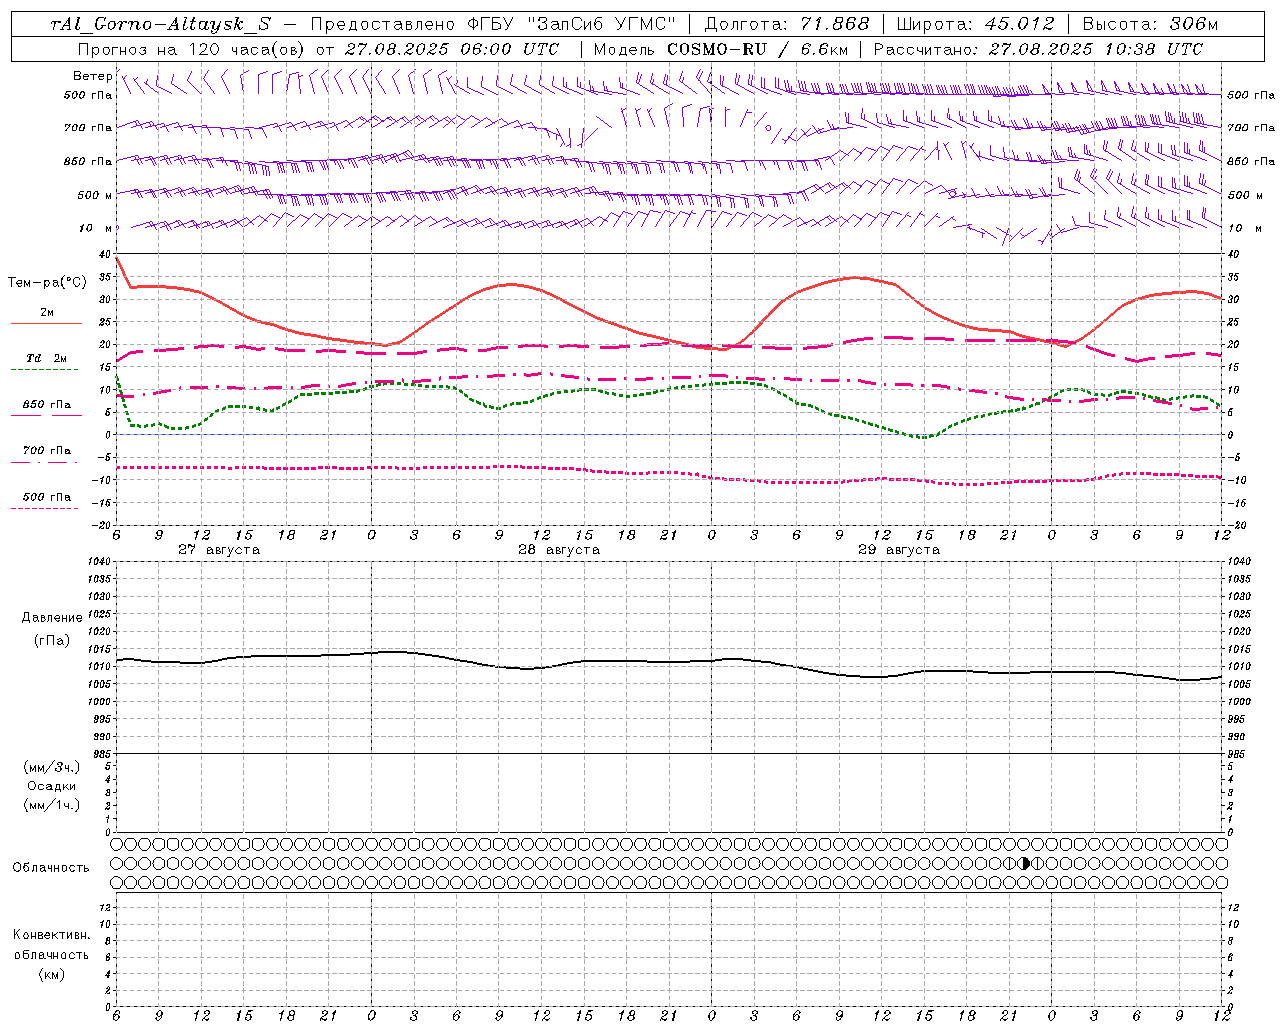This screenshot has height=1024, width=1280.
Task: Click the 2м legend entry under Тем-ра
Action: coord(46,312)
